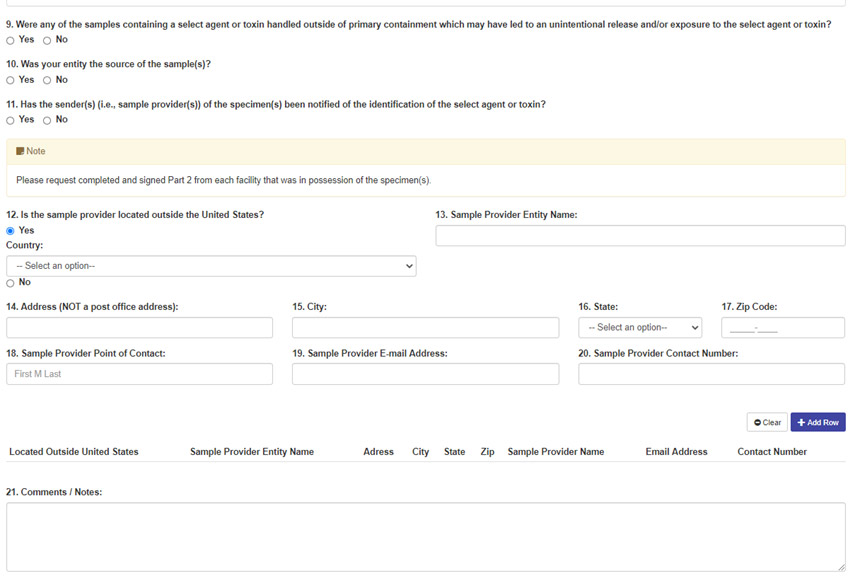
Task: Choose Yes for entity being sample source
Action: [x=10, y=80]
